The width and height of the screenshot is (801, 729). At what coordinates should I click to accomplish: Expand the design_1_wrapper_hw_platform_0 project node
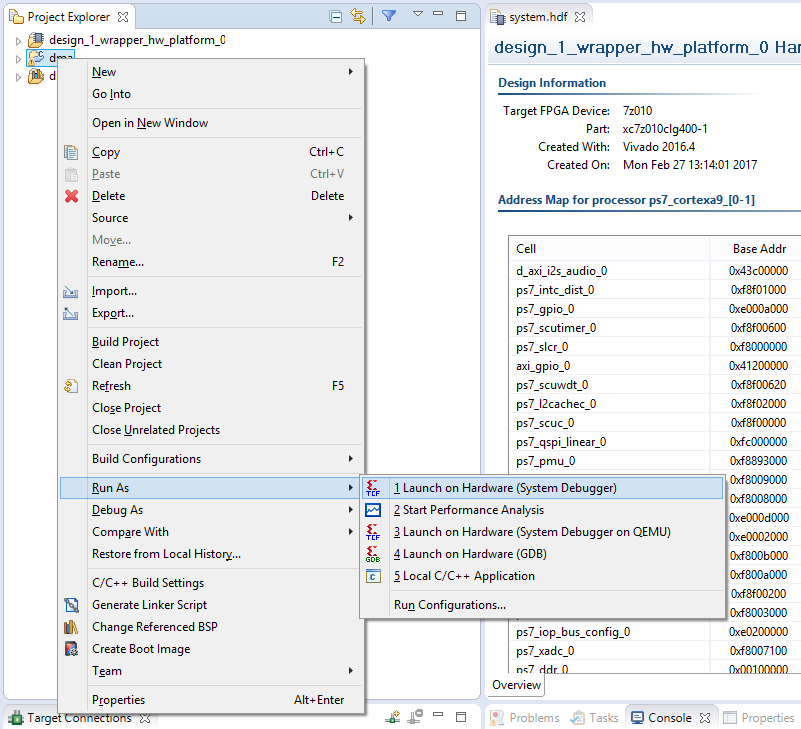coord(18,41)
